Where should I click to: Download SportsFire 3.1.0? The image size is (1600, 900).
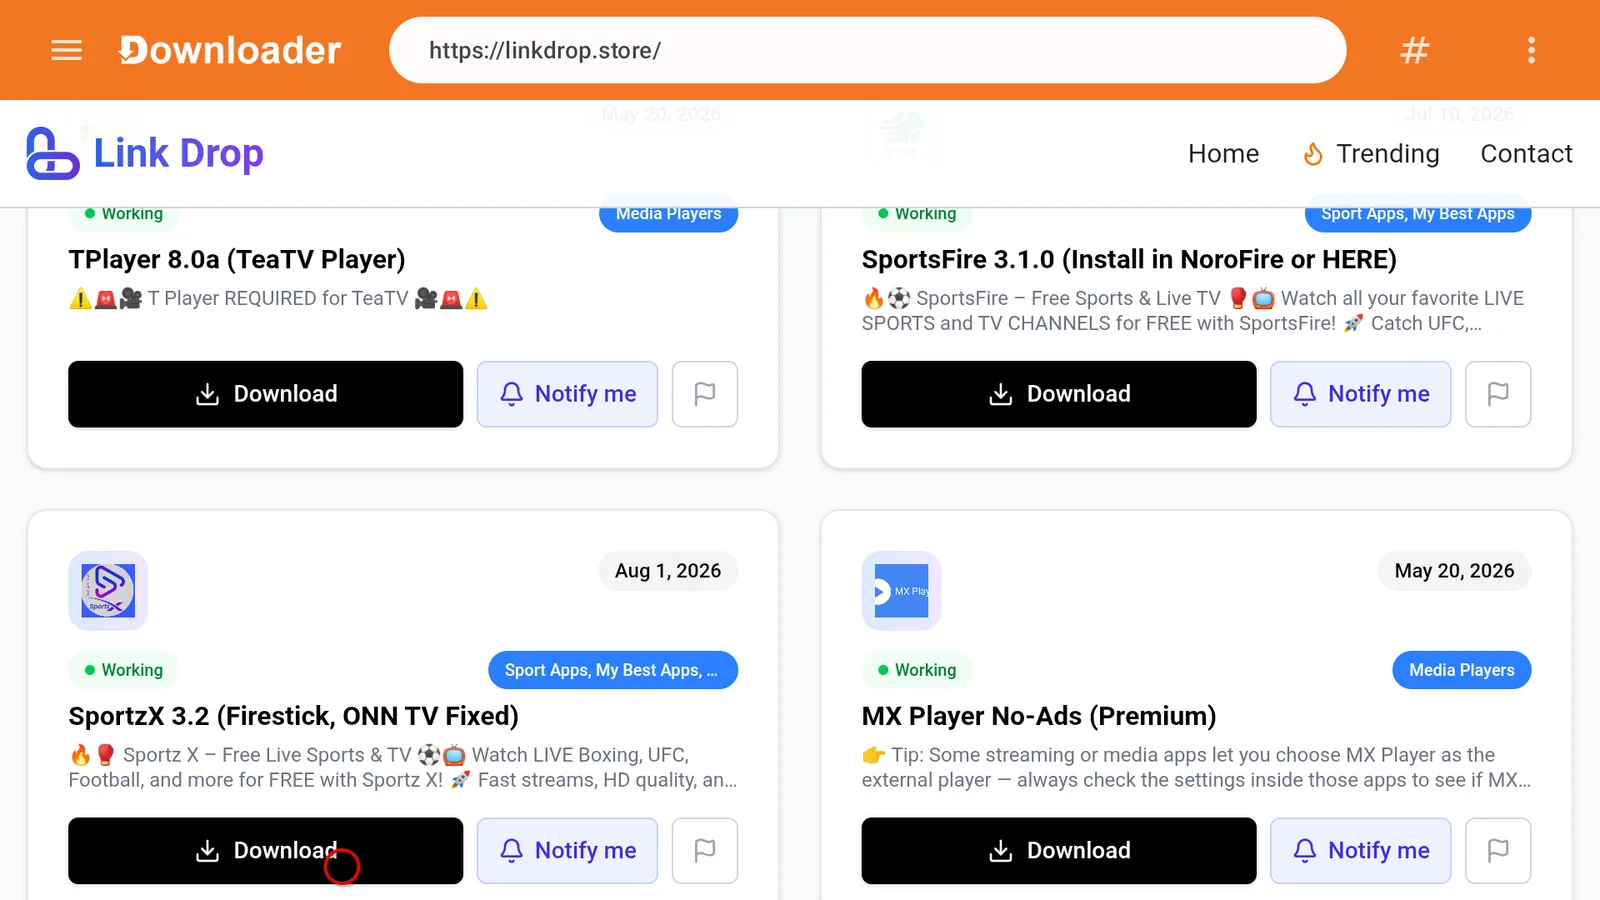click(x=1059, y=394)
